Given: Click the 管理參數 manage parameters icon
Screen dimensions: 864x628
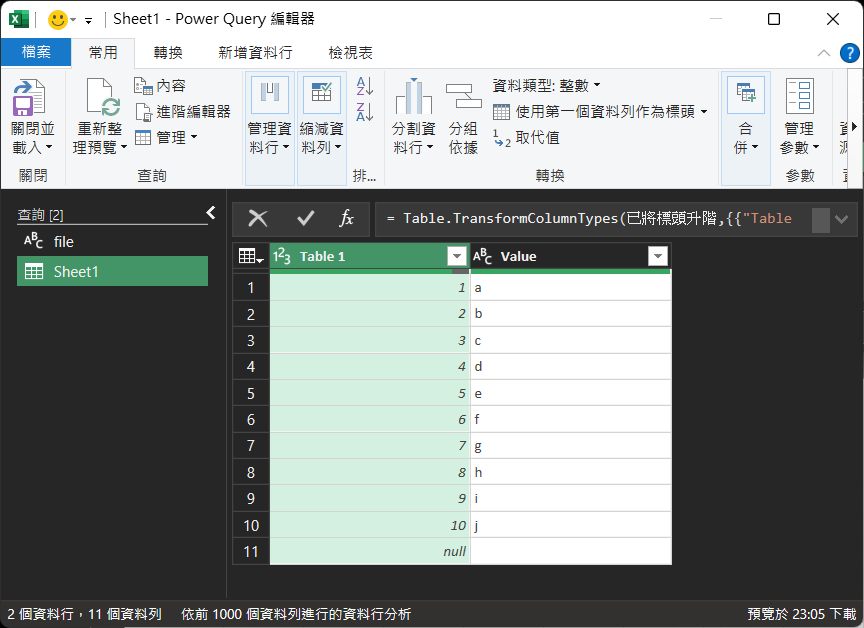Looking at the screenshot, I should pos(799,98).
